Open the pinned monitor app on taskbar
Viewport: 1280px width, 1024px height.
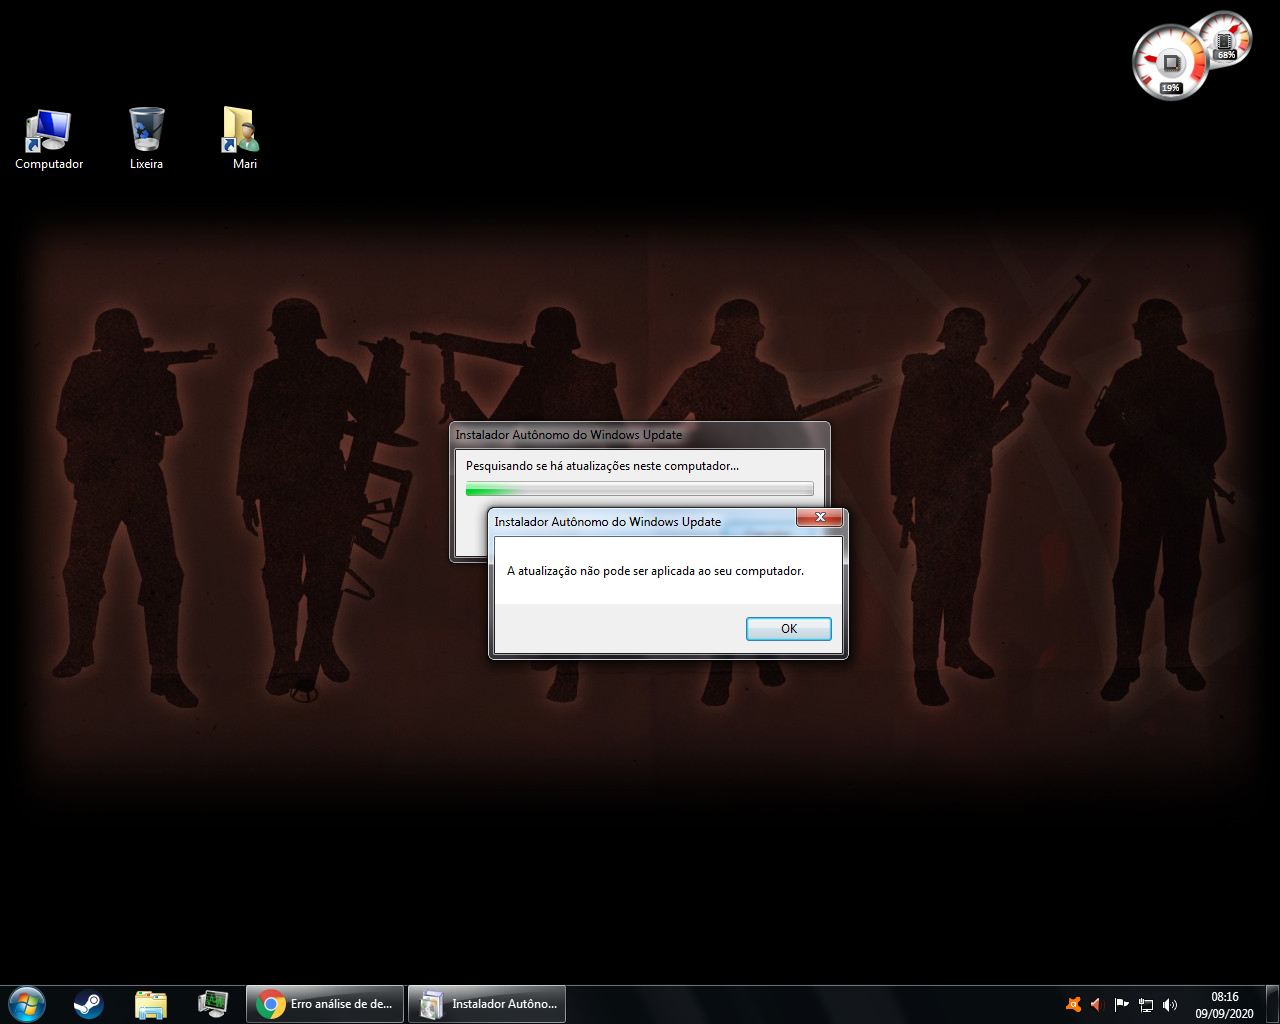coord(212,1004)
